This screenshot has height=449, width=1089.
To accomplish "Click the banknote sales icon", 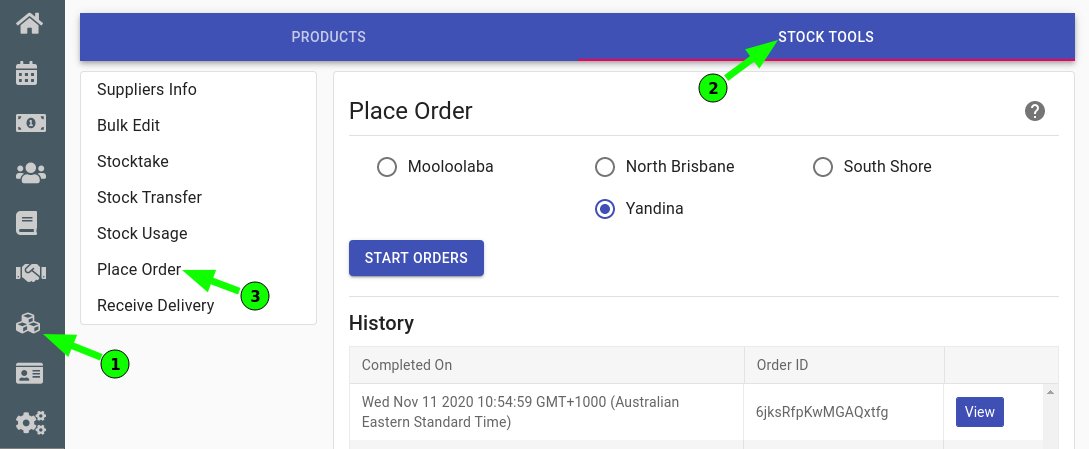I will coord(31,123).
